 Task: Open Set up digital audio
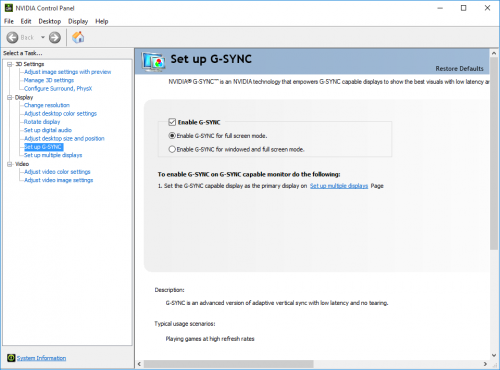coord(48,130)
